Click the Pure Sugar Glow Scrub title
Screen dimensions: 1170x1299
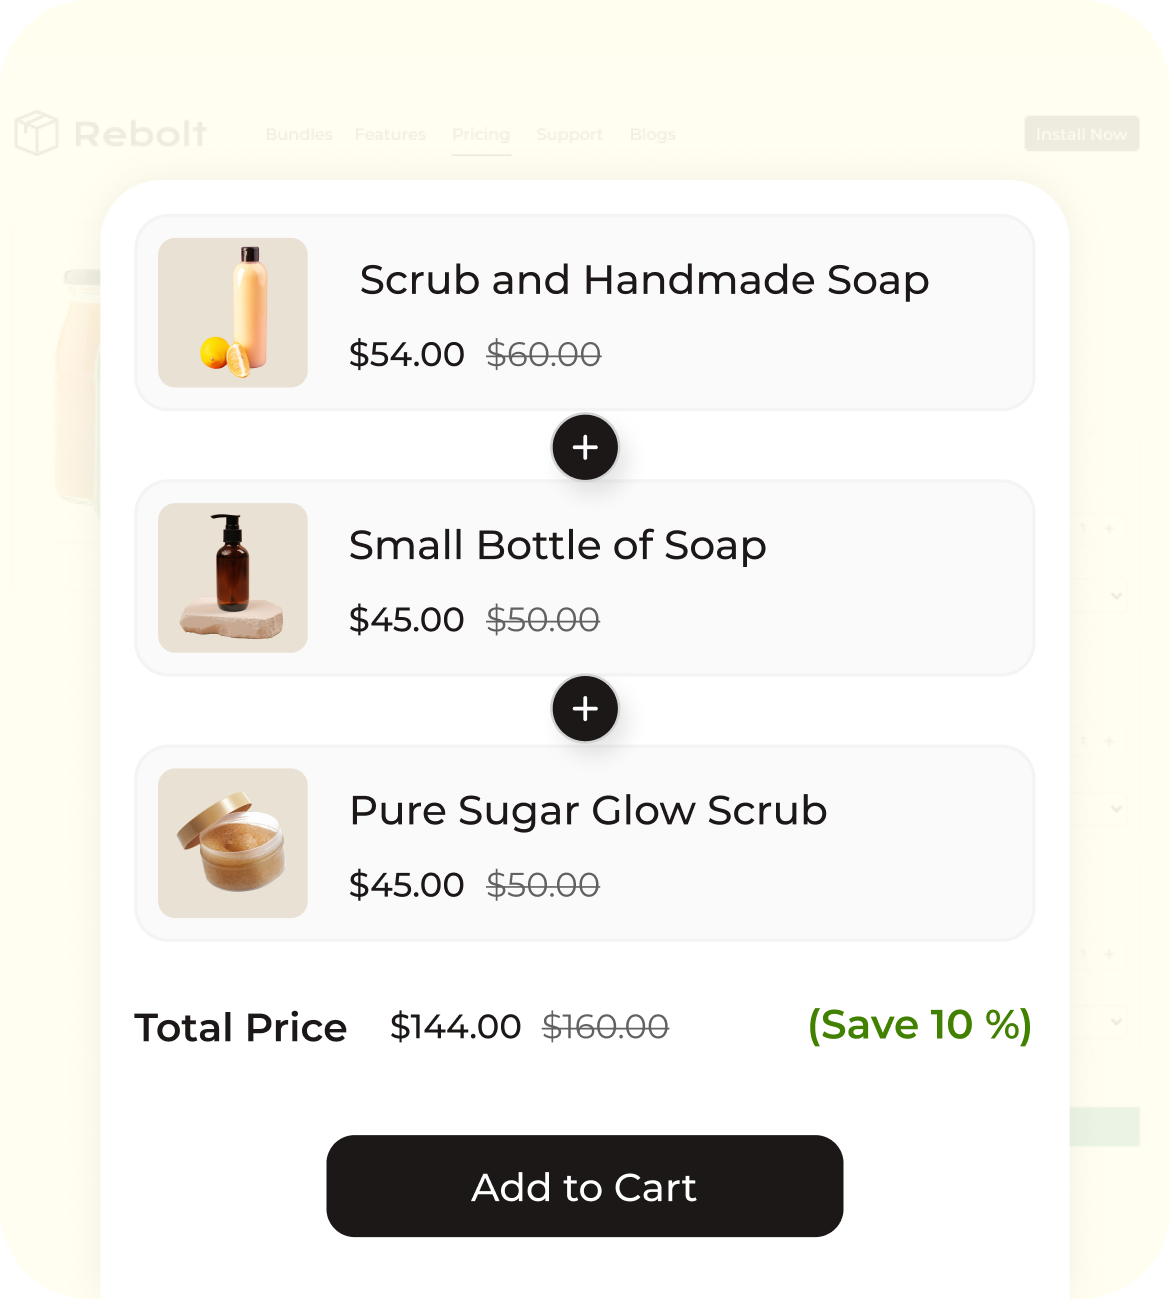(x=588, y=810)
